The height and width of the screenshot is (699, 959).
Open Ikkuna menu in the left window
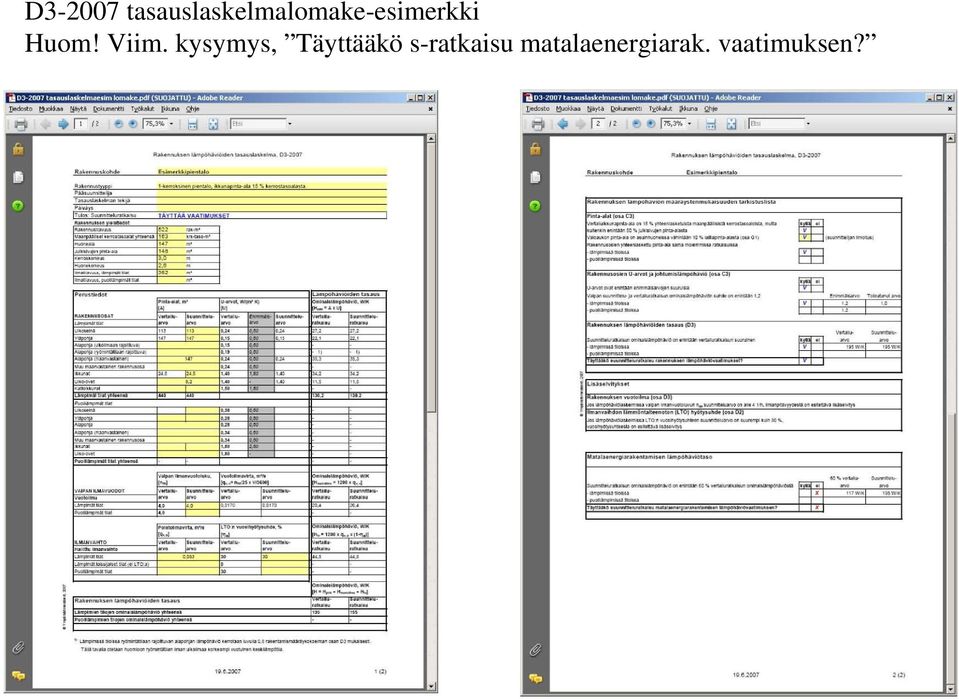tap(170, 109)
